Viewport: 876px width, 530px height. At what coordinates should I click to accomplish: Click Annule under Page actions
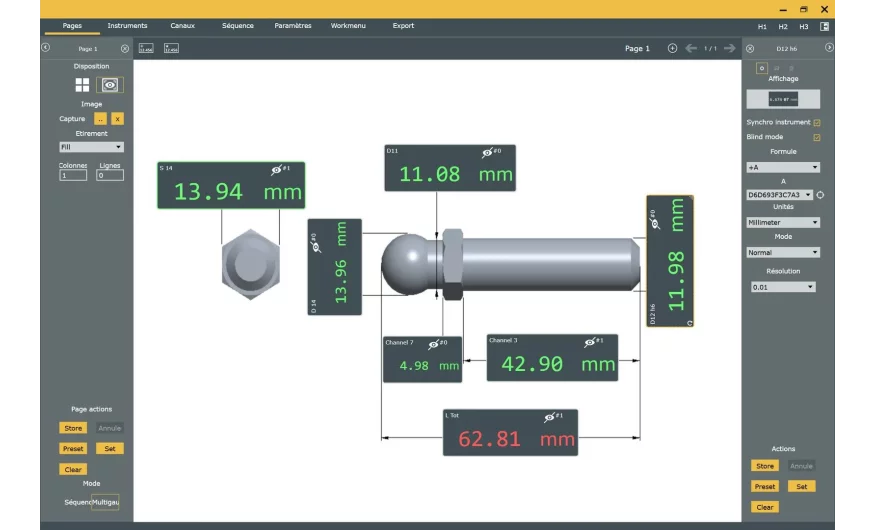tap(110, 428)
